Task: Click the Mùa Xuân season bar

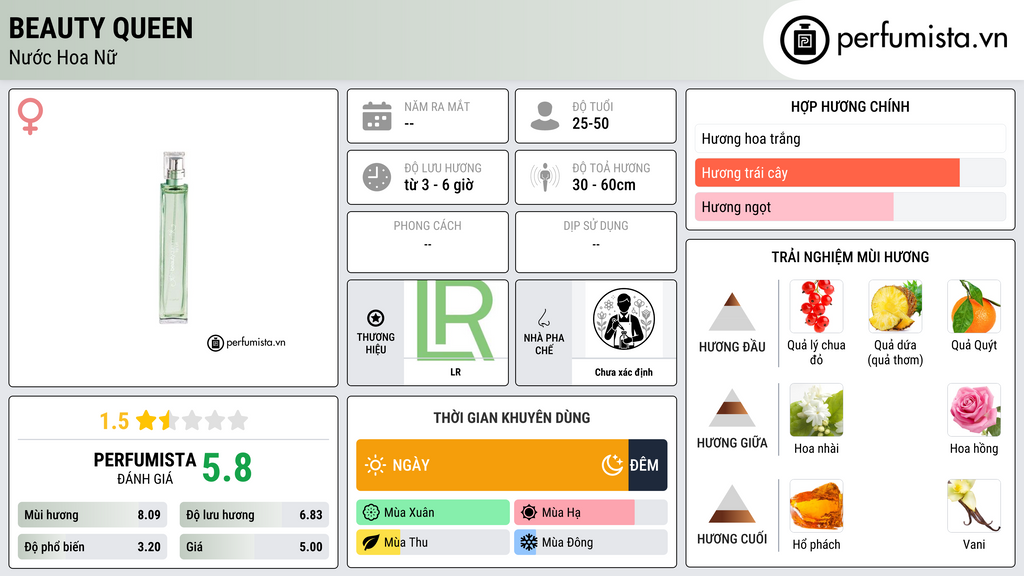Action: click(x=433, y=512)
